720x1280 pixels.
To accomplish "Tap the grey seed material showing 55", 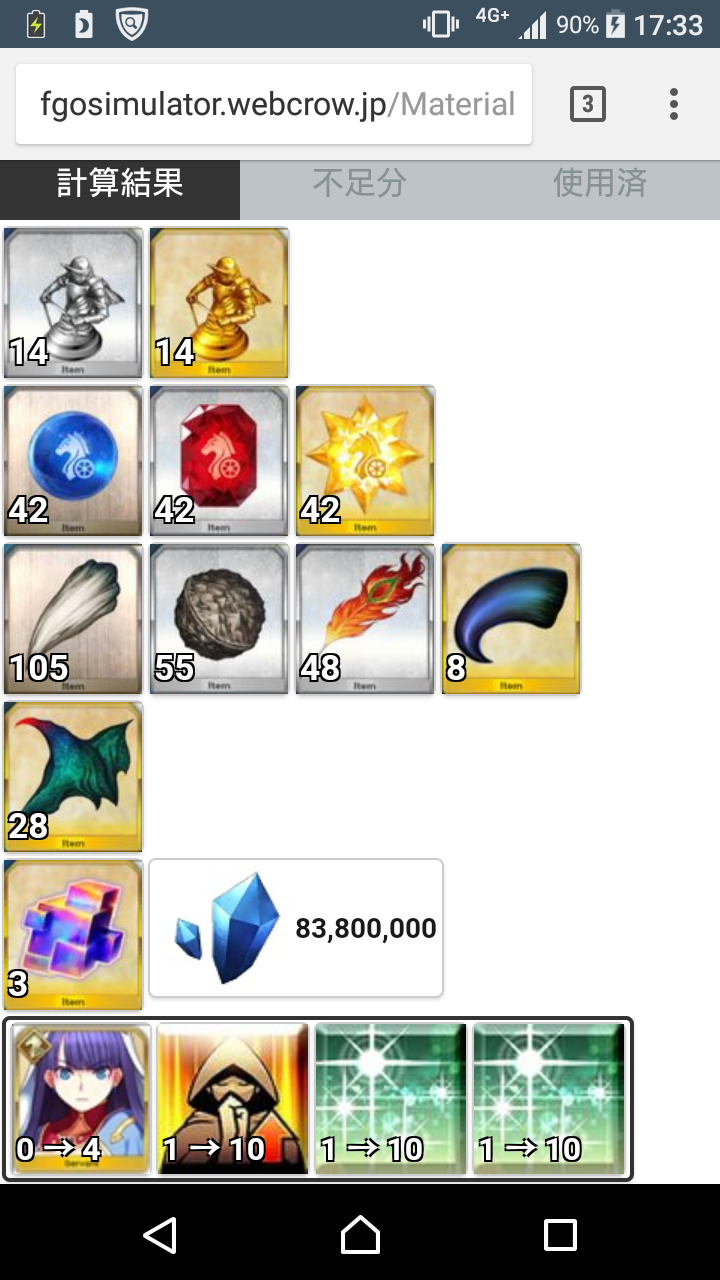I will [220, 619].
